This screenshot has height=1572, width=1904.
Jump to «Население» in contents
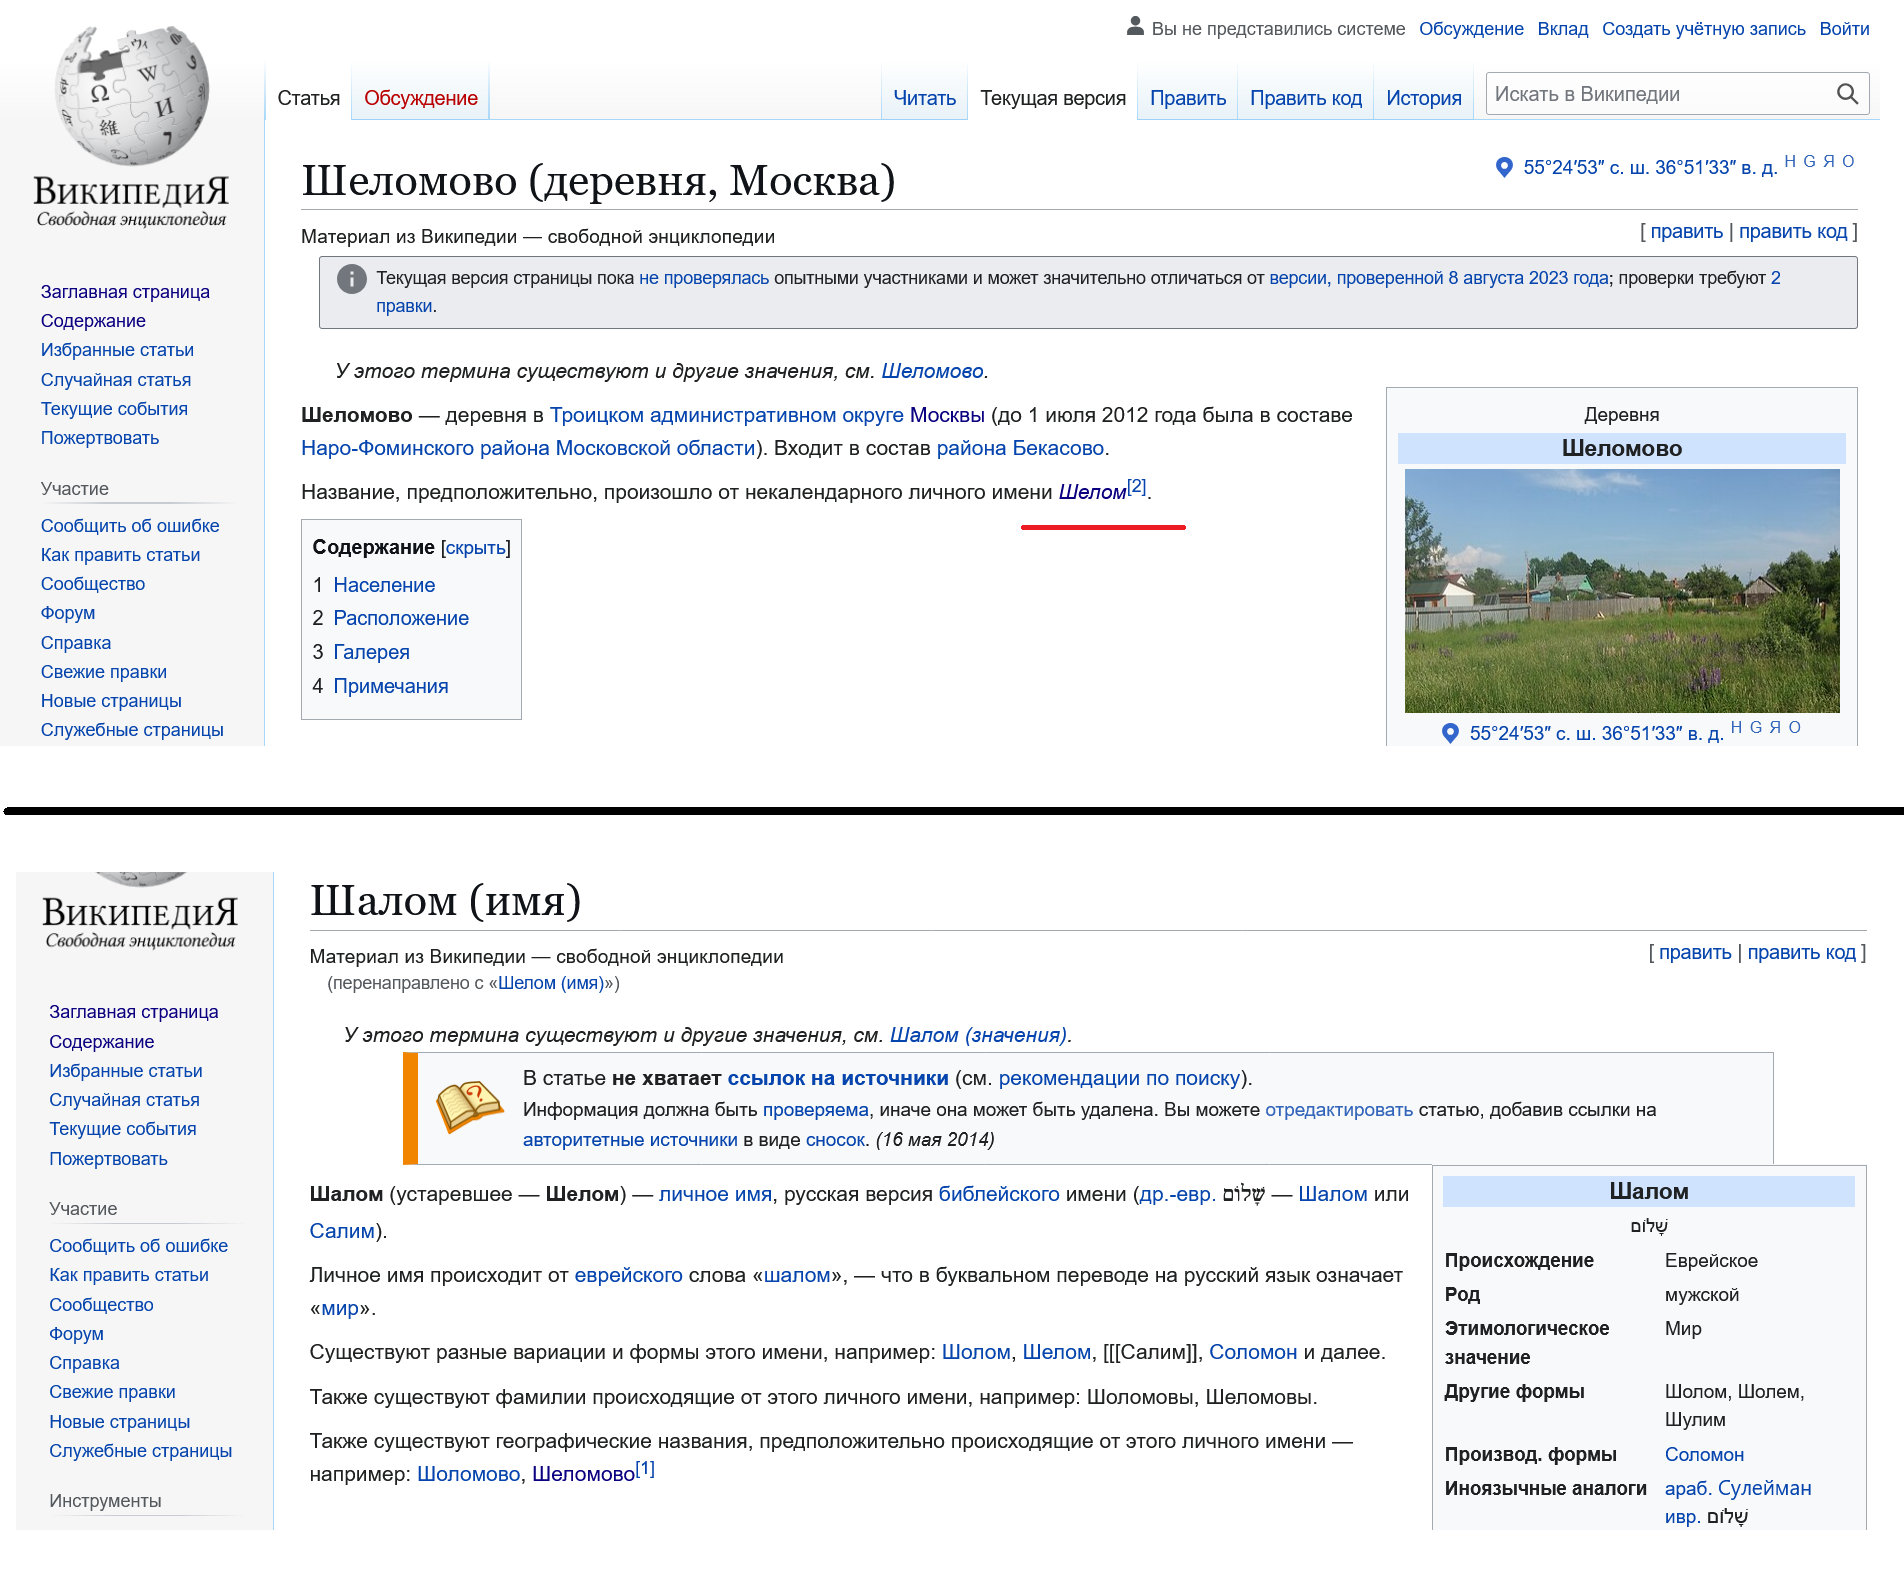(384, 585)
